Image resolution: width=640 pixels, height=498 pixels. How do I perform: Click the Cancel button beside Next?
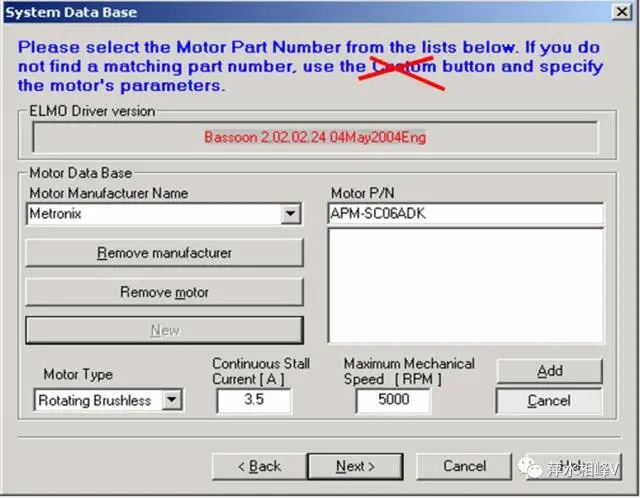click(x=464, y=466)
